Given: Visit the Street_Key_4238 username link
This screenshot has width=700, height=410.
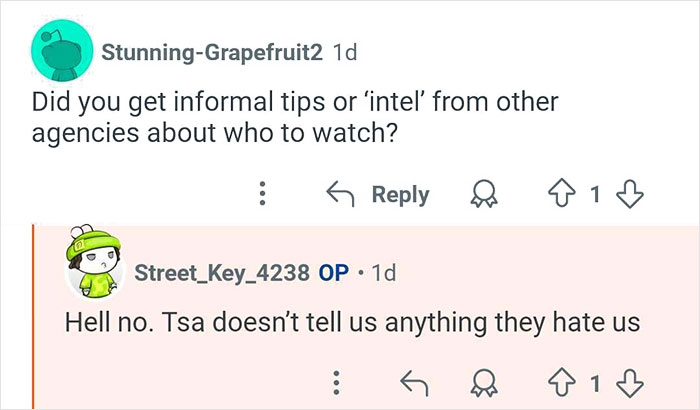Looking at the screenshot, I should click(221, 273).
